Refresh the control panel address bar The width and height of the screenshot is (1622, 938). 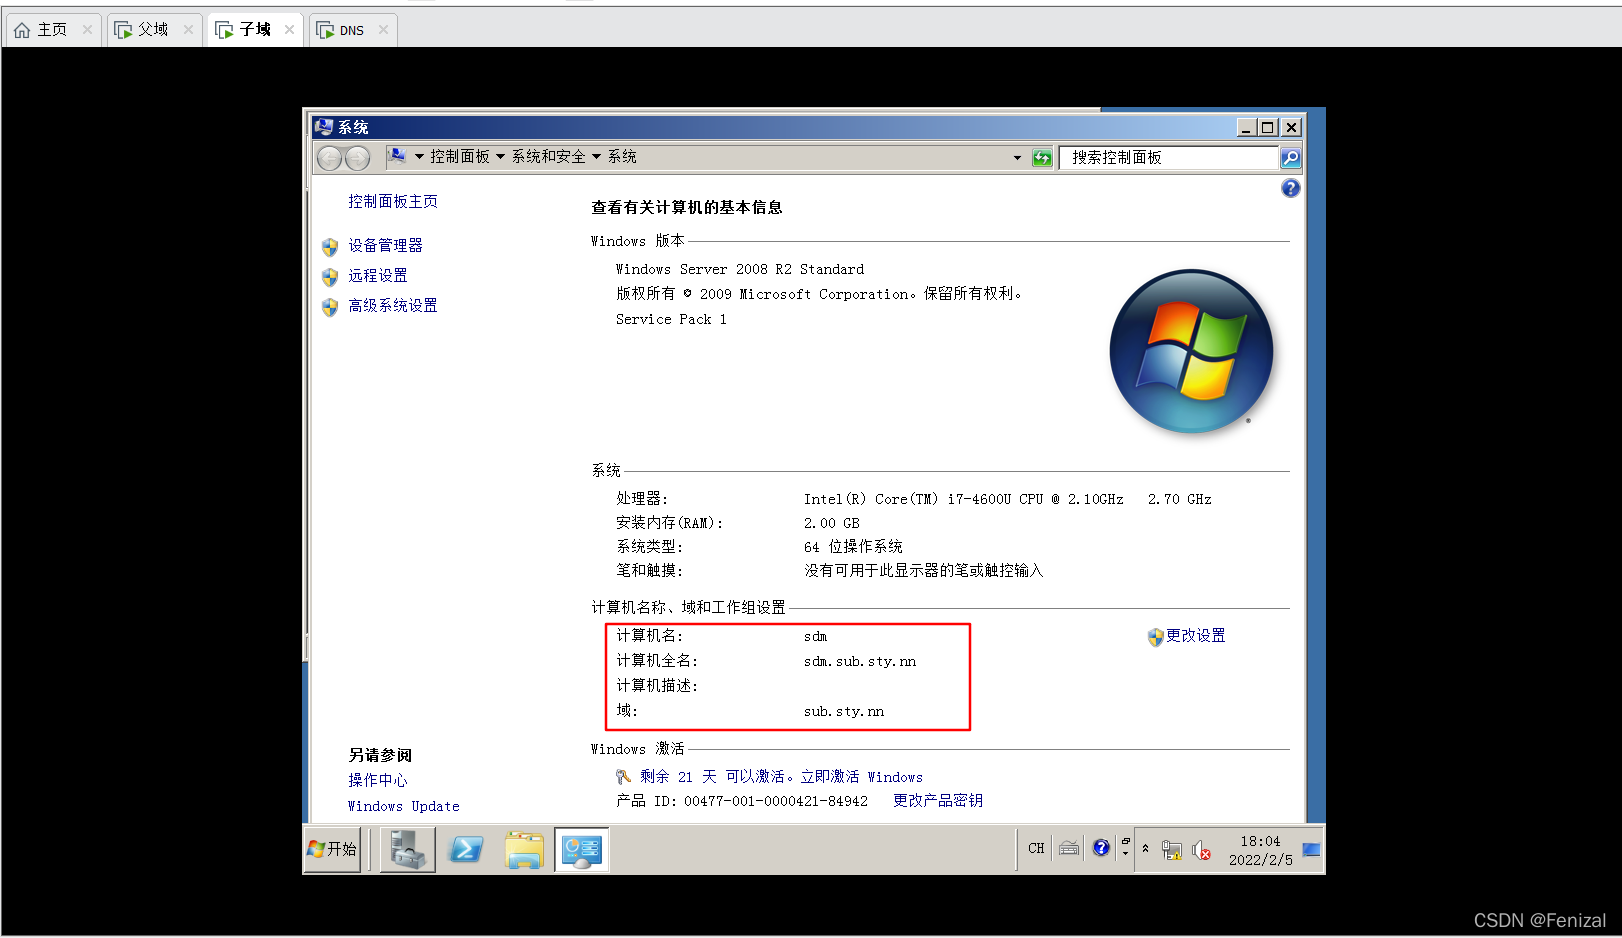1042,158
